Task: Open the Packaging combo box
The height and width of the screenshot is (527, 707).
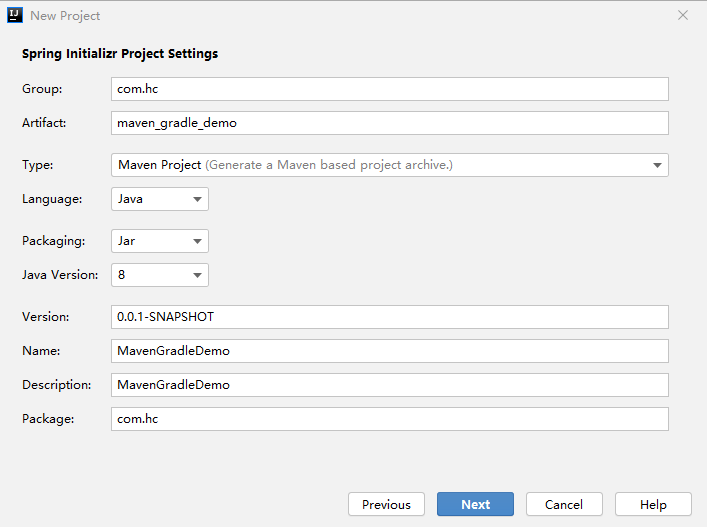Action: [159, 241]
